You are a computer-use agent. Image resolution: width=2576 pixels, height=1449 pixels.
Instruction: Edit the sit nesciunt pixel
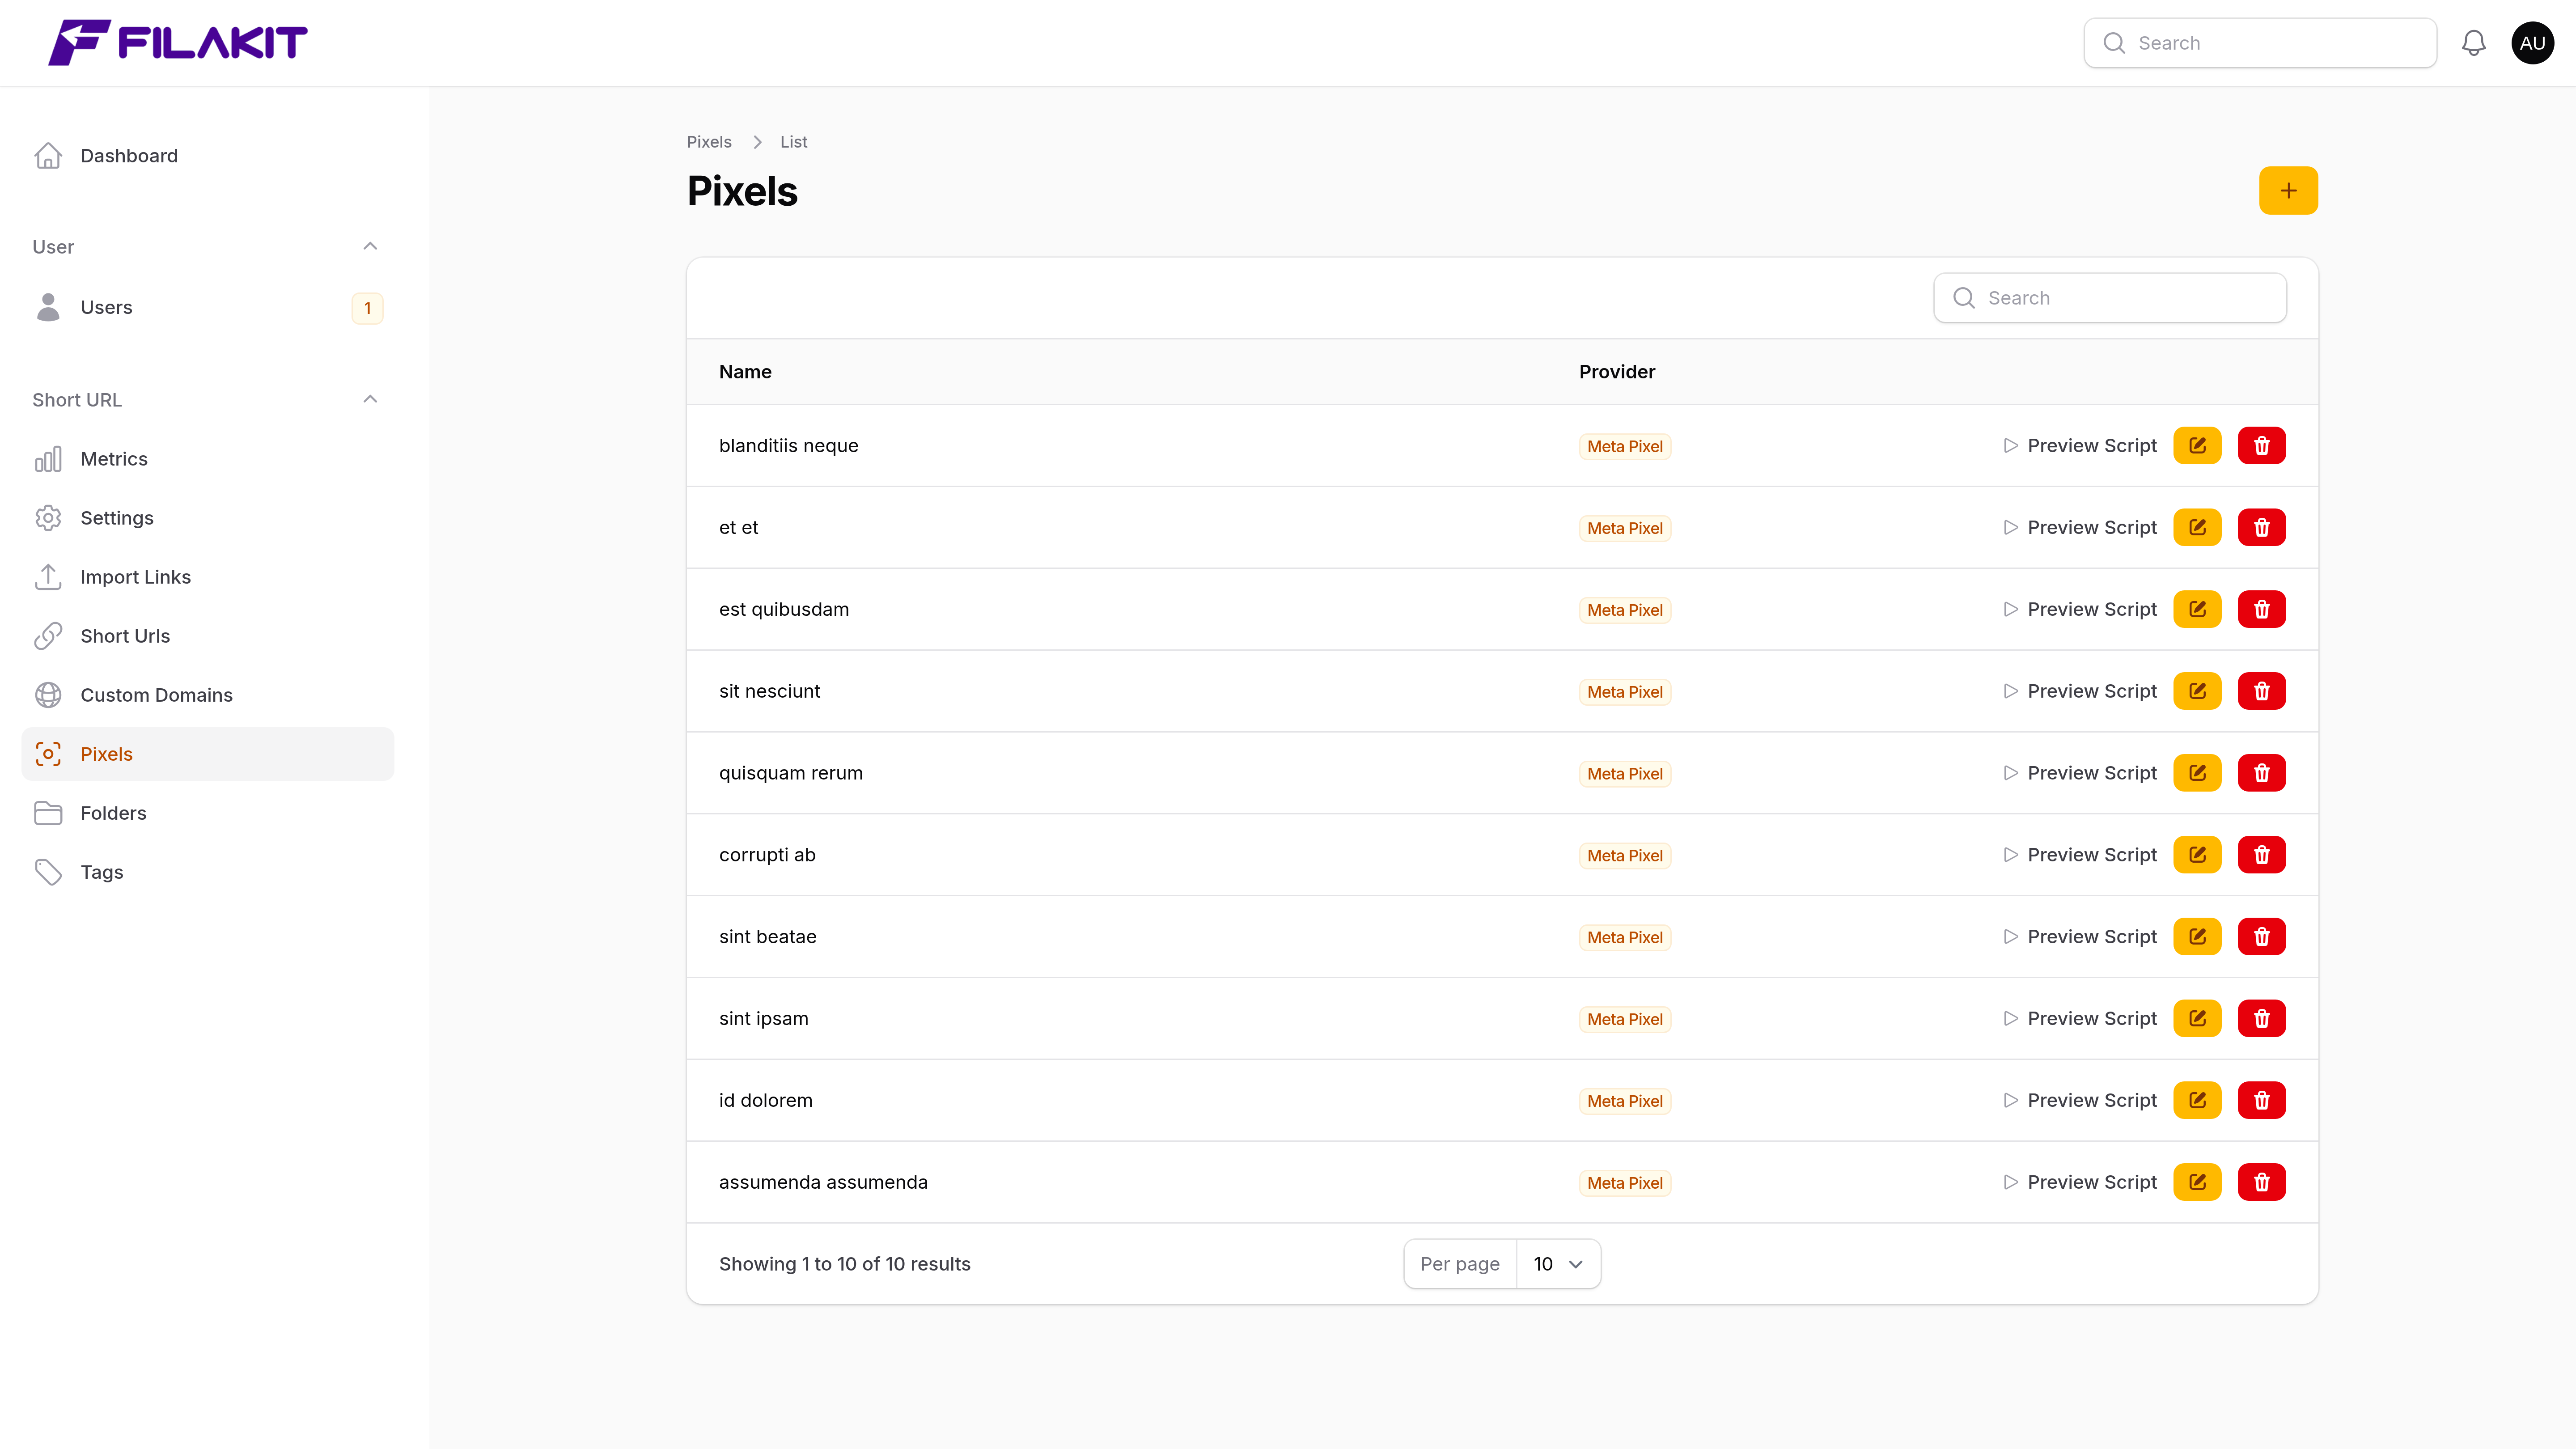pyautogui.click(x=2197, y=692)
